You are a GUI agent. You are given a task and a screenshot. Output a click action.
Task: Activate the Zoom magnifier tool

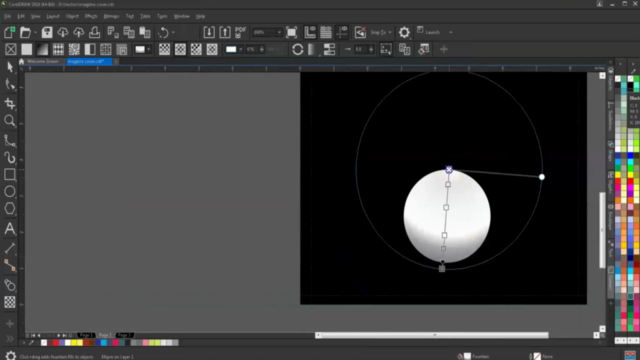10,121
